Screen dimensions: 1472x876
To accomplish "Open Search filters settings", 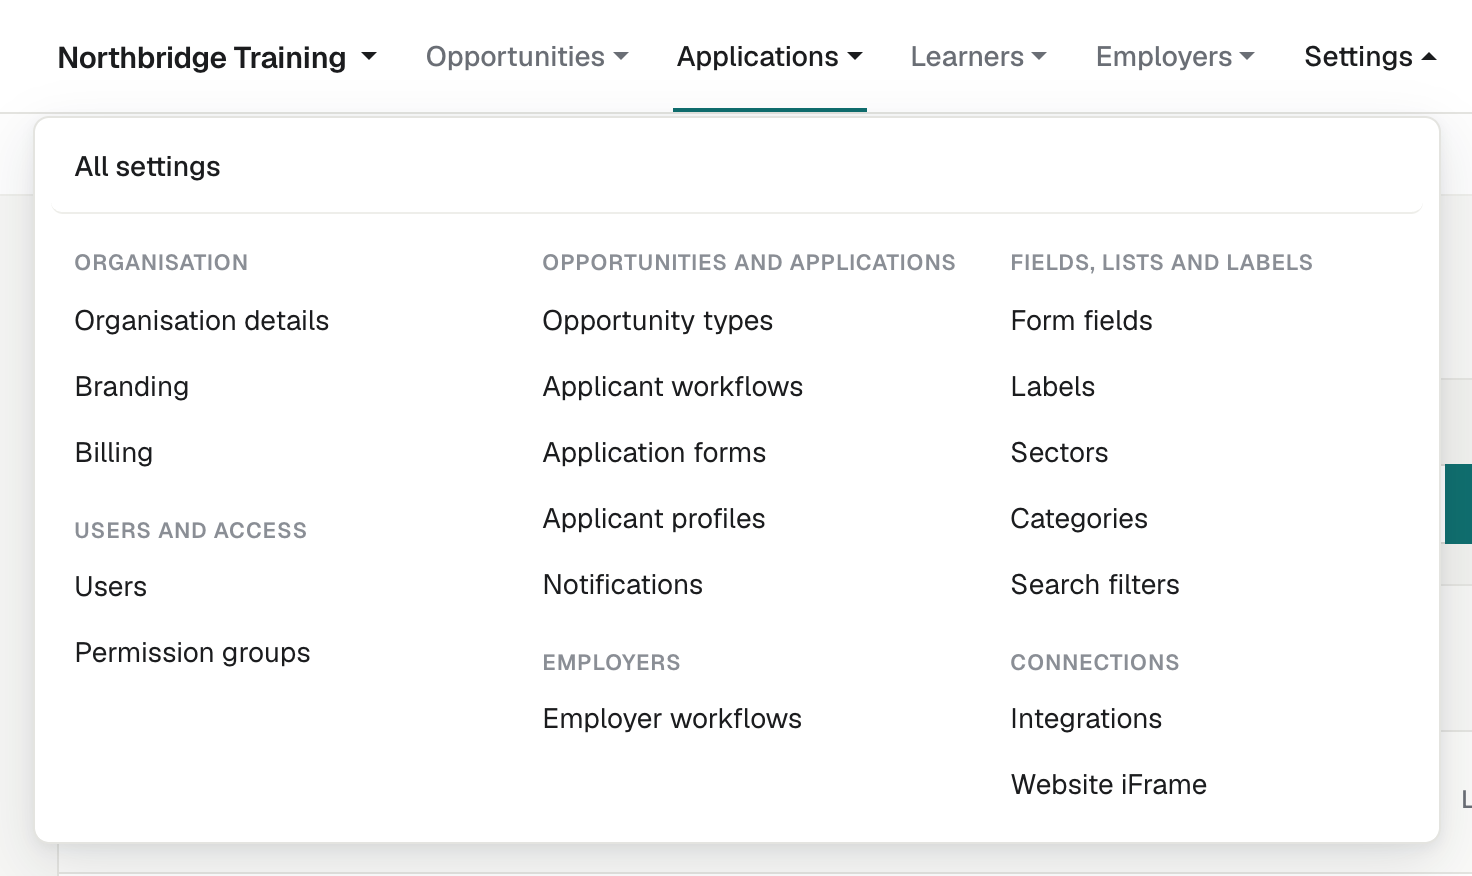I will (x=1095, y=585).
